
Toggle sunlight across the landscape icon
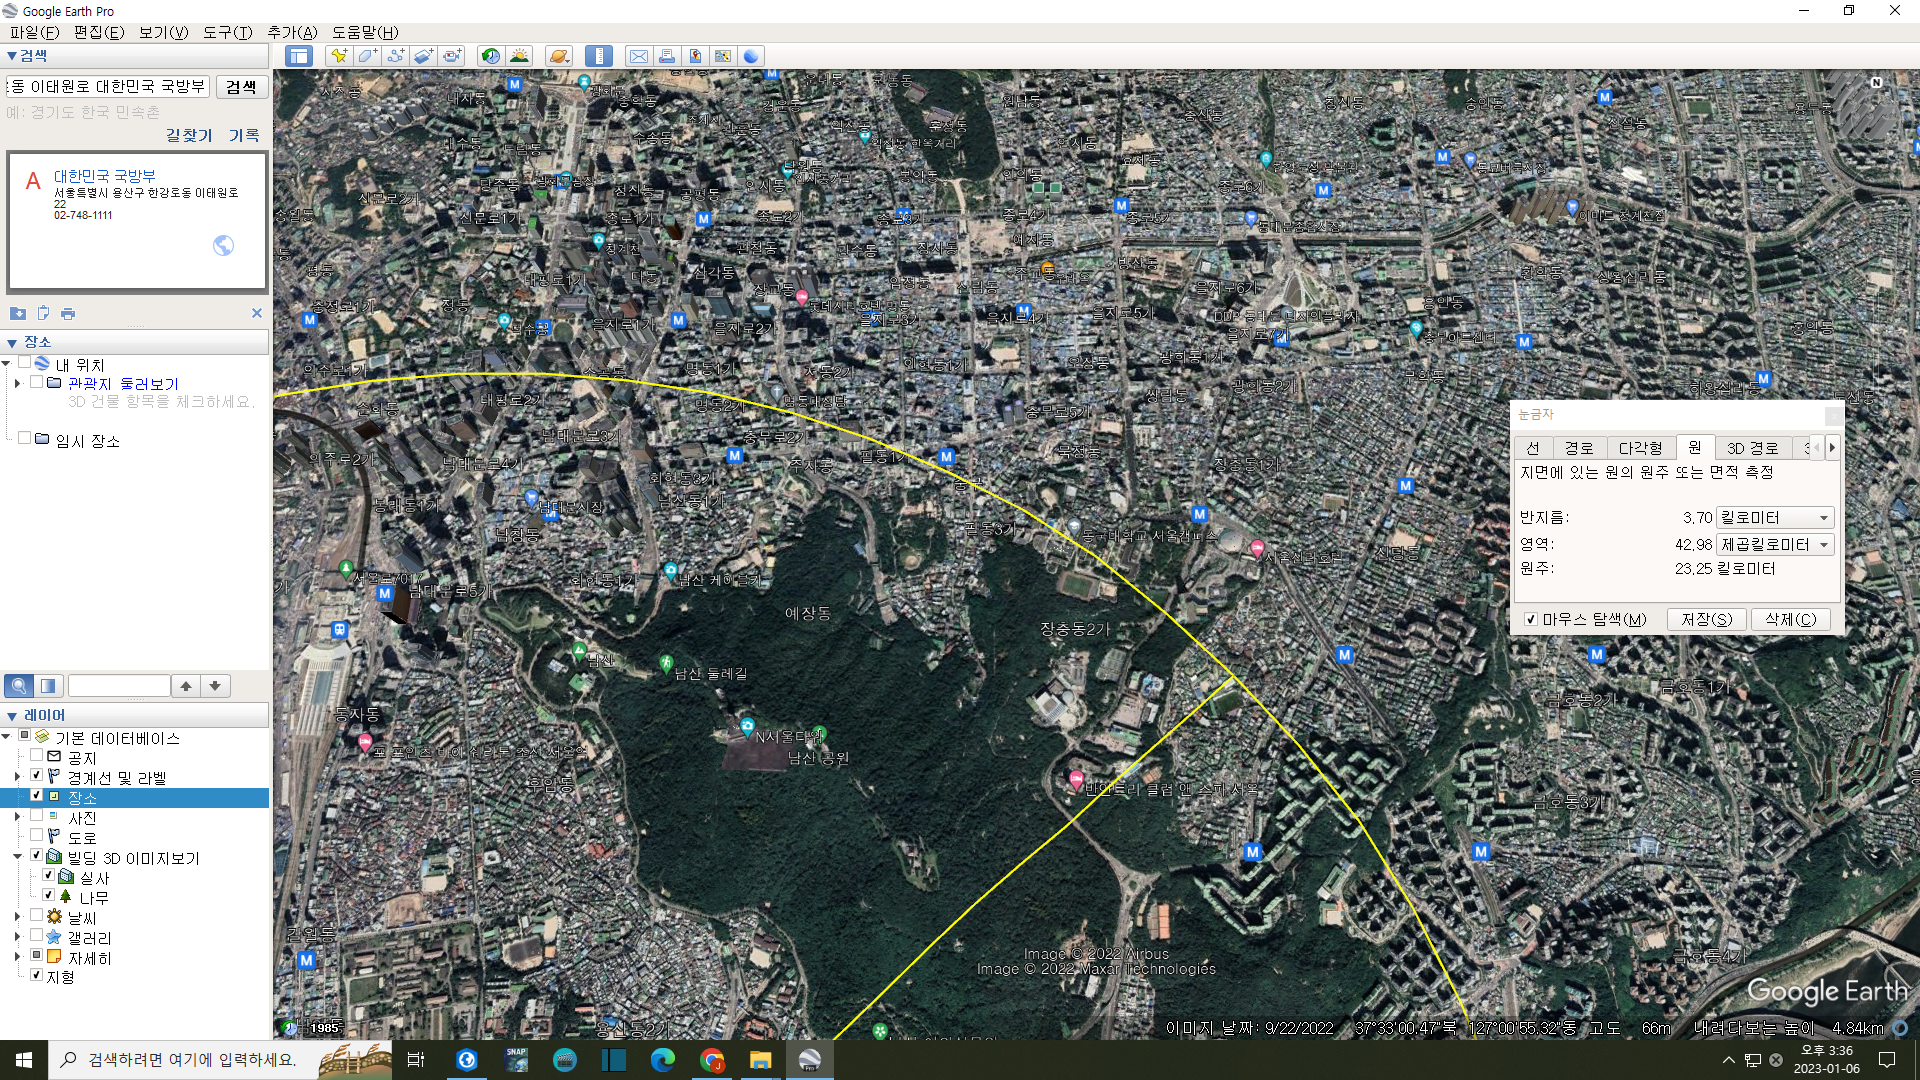click(519, 56)
